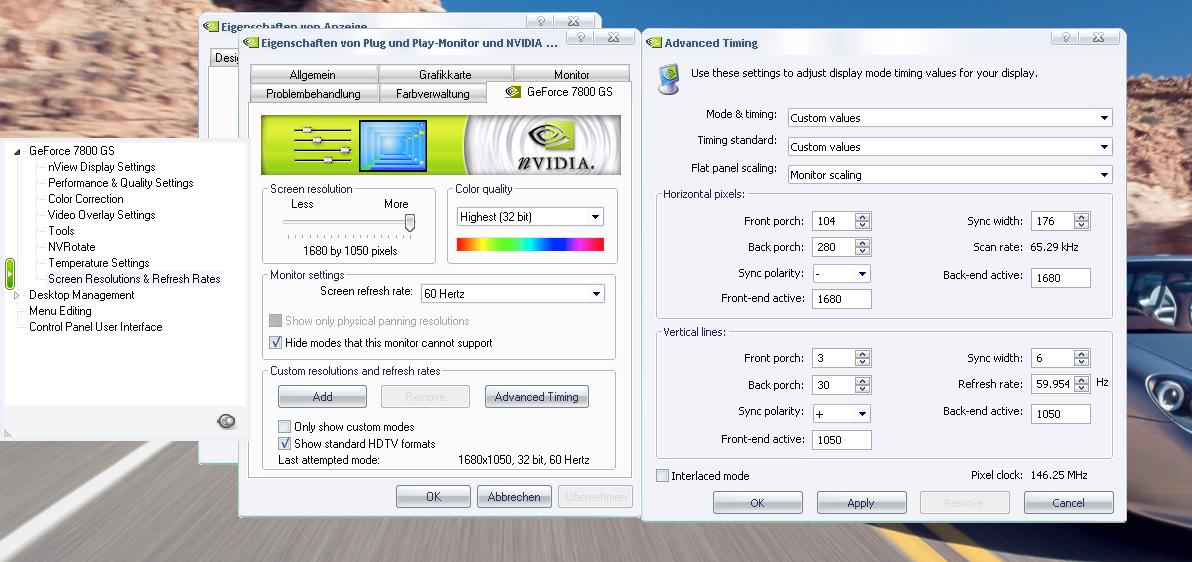Image resolution: width=1192 pixels, height=562 pixels.
Task: Click the horizontal Front porch input field
Action: pos(833,221)
